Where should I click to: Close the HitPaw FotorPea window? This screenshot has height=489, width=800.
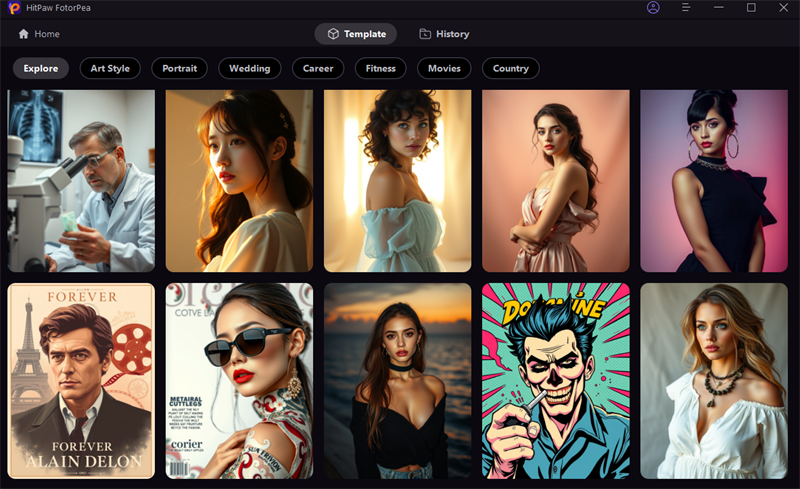click(784, 8)
